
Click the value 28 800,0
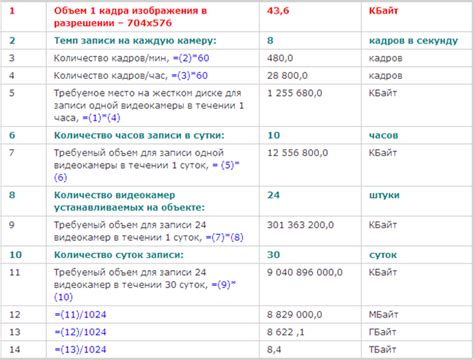tap(287, 76)
